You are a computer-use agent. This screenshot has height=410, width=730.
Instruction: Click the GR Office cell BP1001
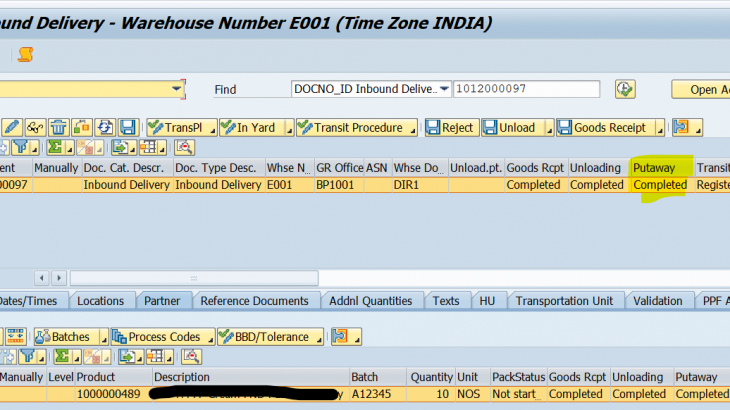[x=339, y=185]
